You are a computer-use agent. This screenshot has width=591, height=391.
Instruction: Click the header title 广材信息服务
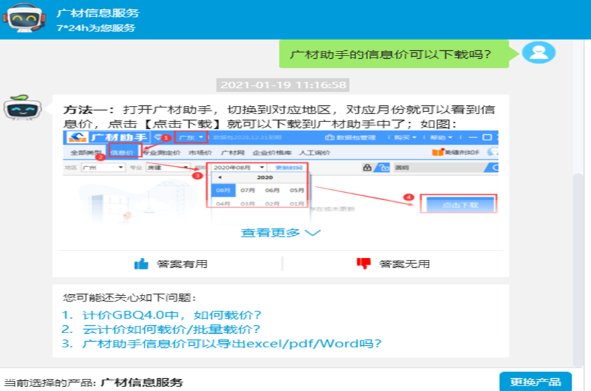click(98, 13)
